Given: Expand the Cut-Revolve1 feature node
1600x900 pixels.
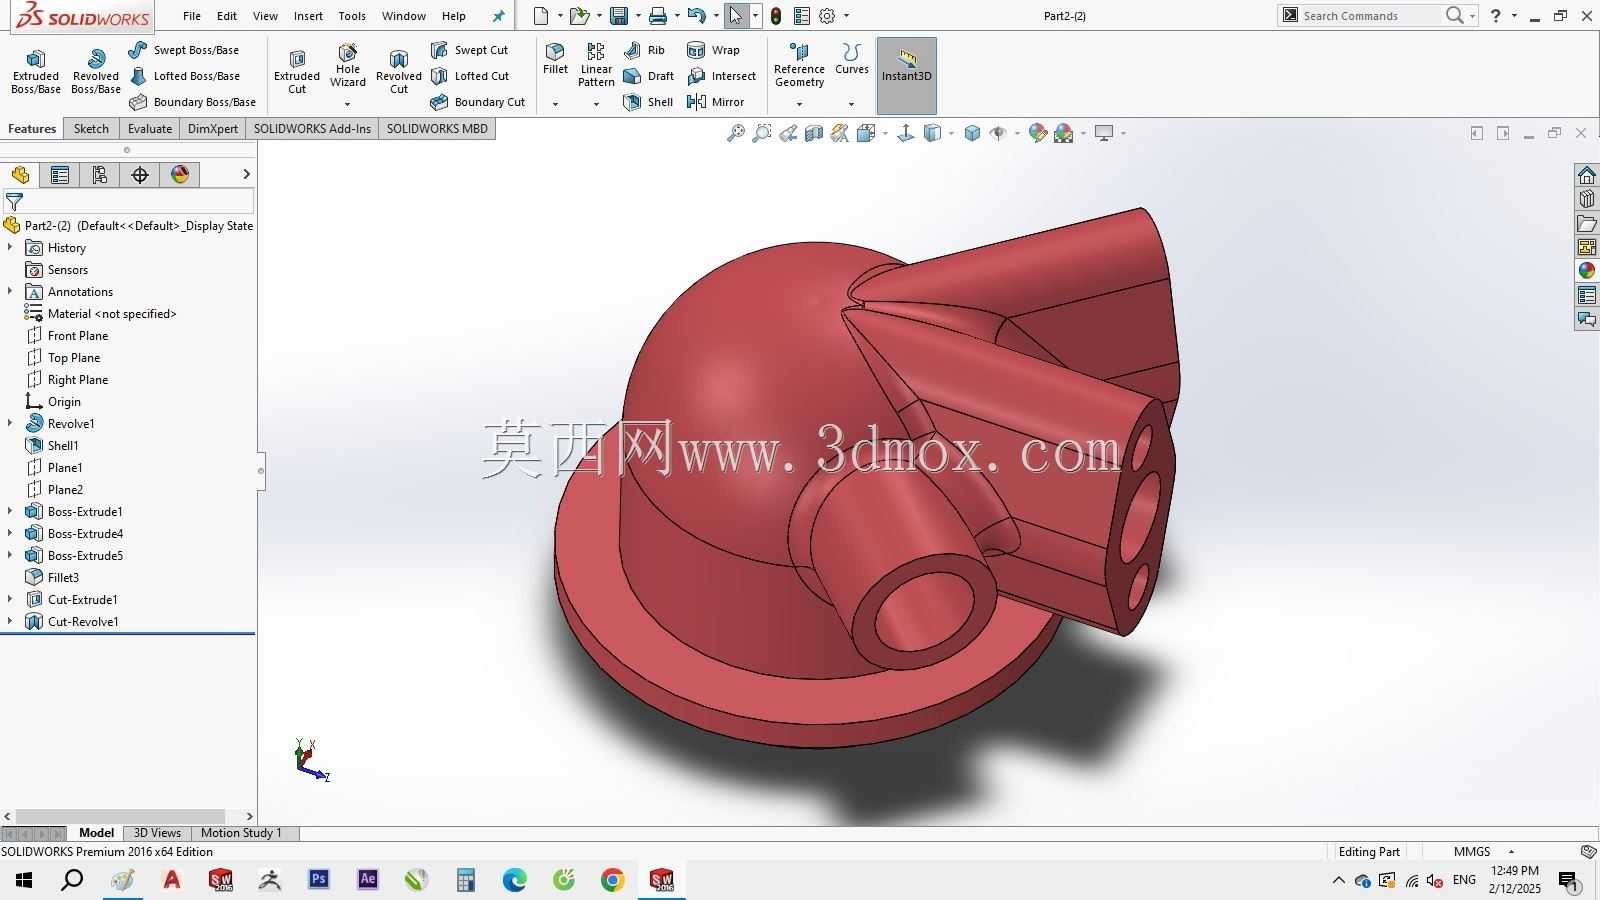Looking at the screenshot, I should [x=10, y=622].
